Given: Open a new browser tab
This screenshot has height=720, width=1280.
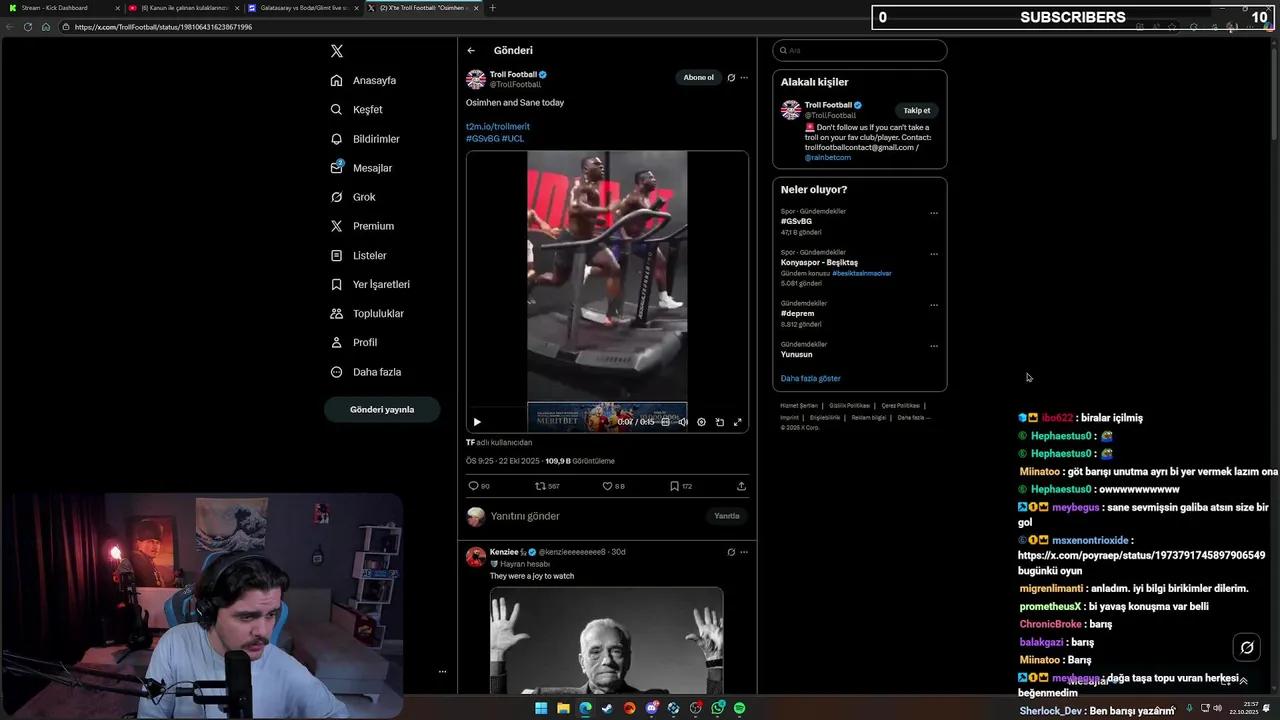Looking at the screenshot, I should (x=492, y=8).
